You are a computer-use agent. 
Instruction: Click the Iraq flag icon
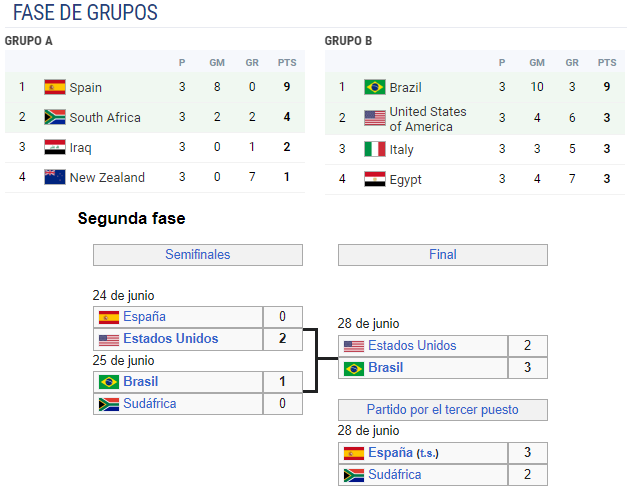click(x=55, y=147)
